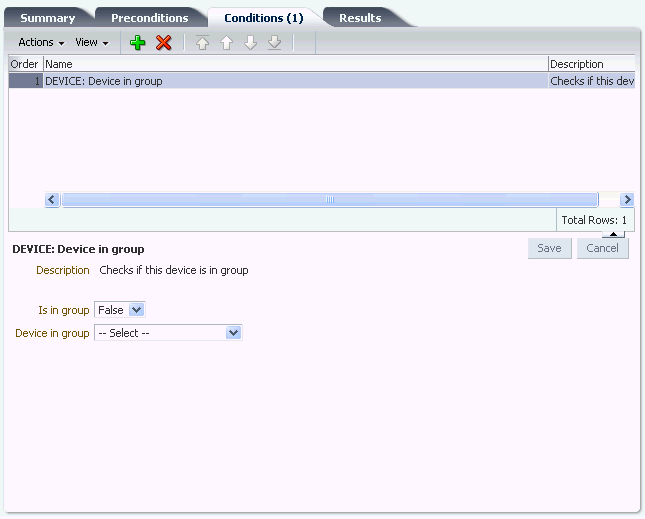Click the 'Checks if this dev' description cell
Screen dimensions: 645x519
tap(592, 81)
